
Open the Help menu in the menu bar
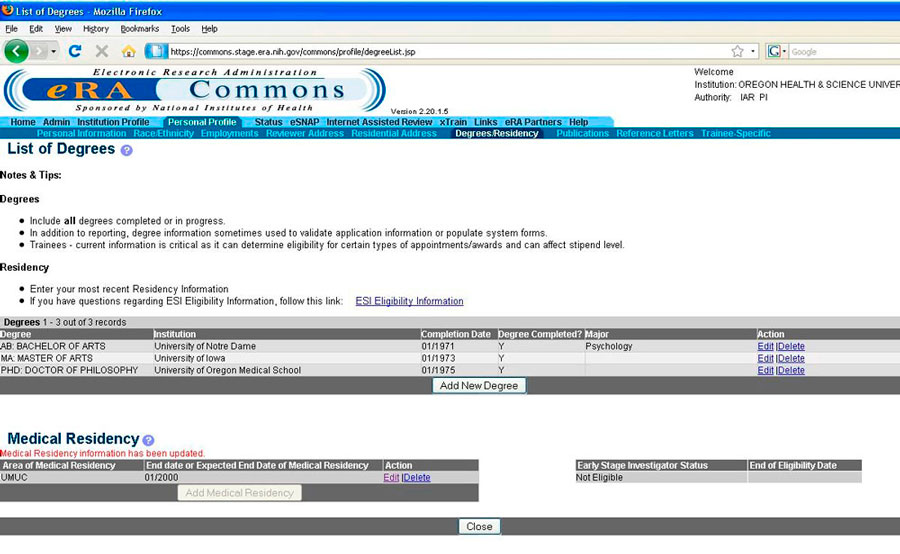pyautogui.click(x=210, y=29)
